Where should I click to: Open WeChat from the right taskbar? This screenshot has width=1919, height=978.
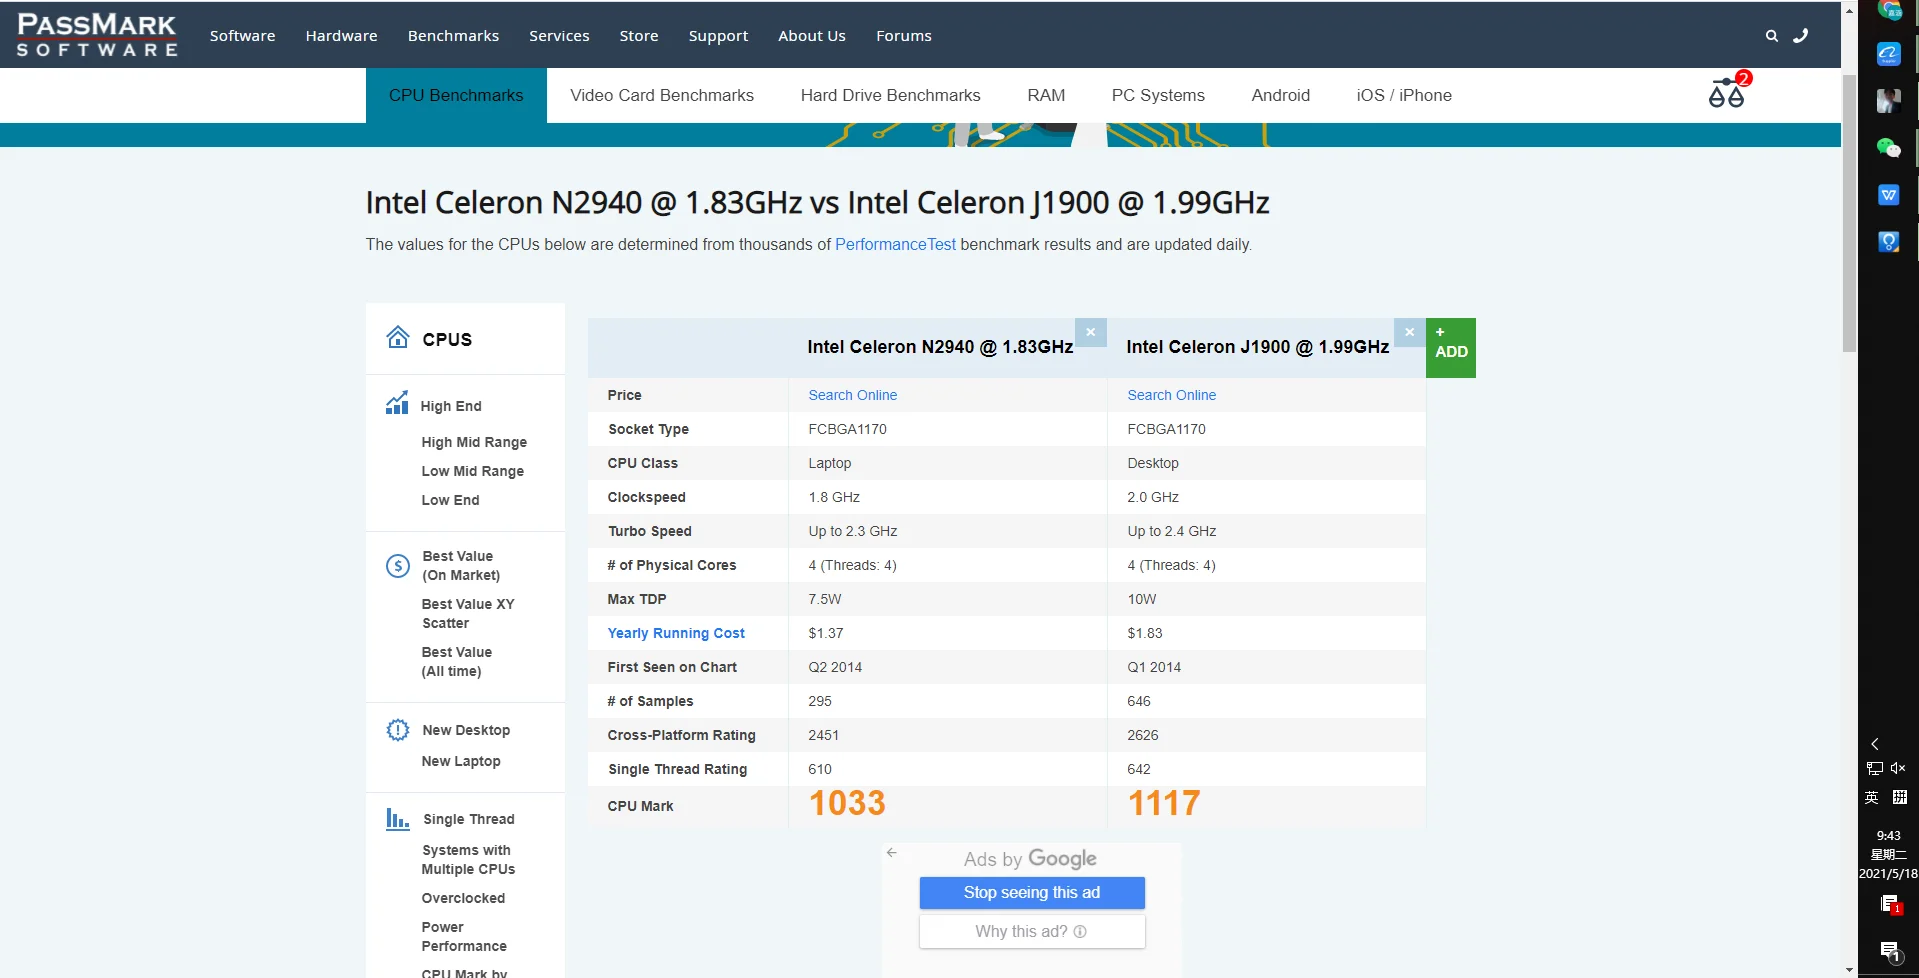coord(1888,148)
